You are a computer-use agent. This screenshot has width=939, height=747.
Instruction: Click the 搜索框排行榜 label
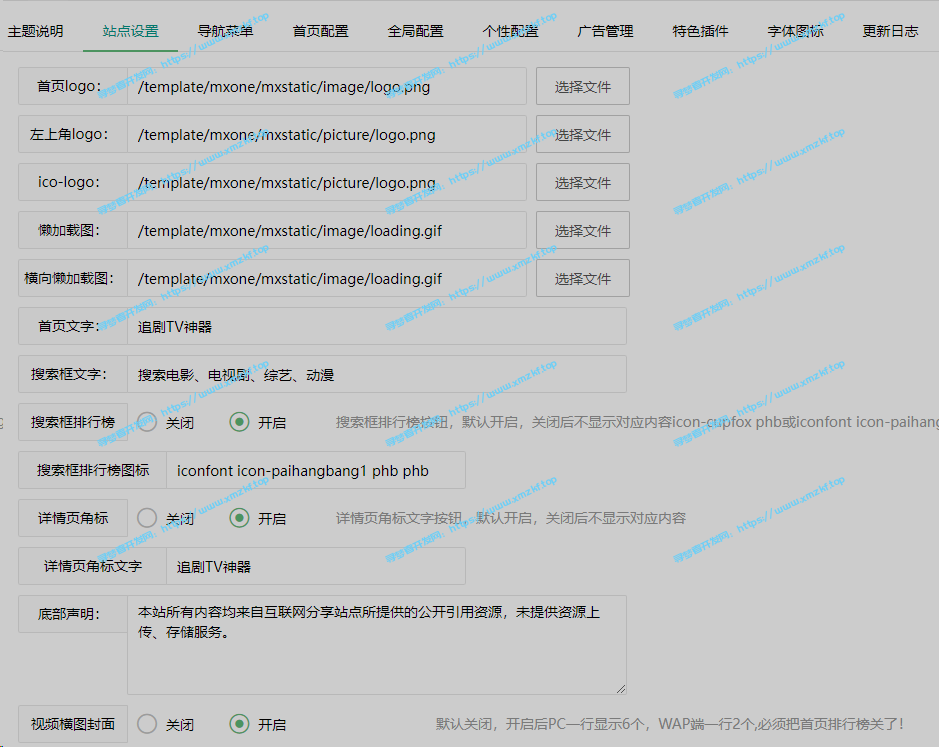tap(72, 422)
